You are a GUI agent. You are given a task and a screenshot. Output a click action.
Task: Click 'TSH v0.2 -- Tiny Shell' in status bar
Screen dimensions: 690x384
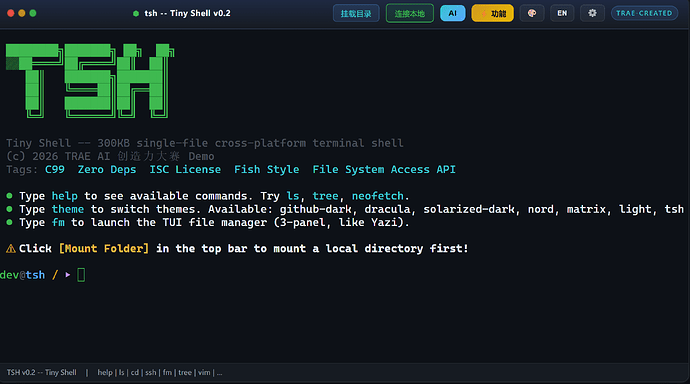41,373
